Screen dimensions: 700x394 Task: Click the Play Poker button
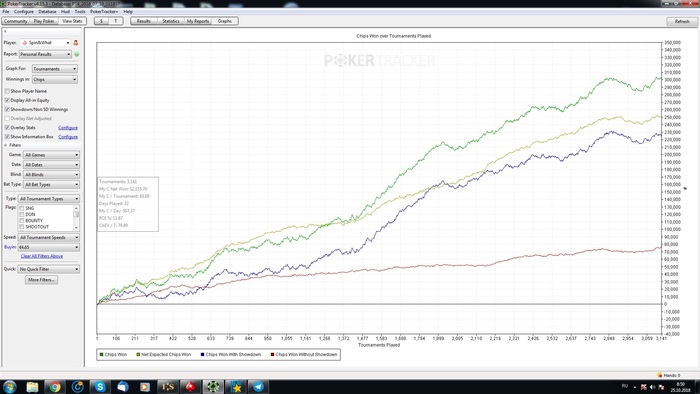pos(44,21)
